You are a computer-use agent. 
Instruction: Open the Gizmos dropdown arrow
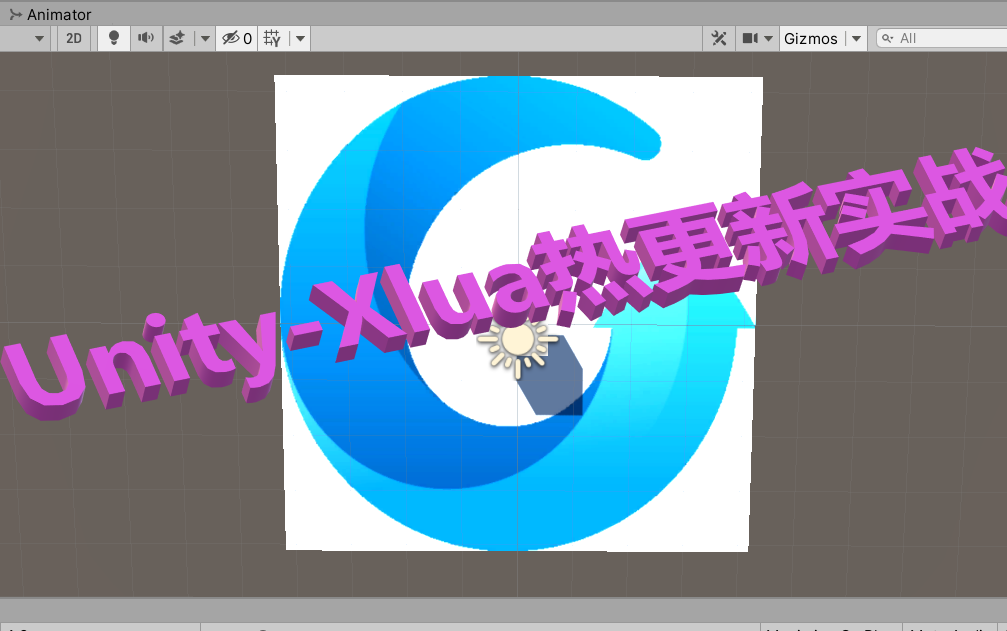point(856,38)
